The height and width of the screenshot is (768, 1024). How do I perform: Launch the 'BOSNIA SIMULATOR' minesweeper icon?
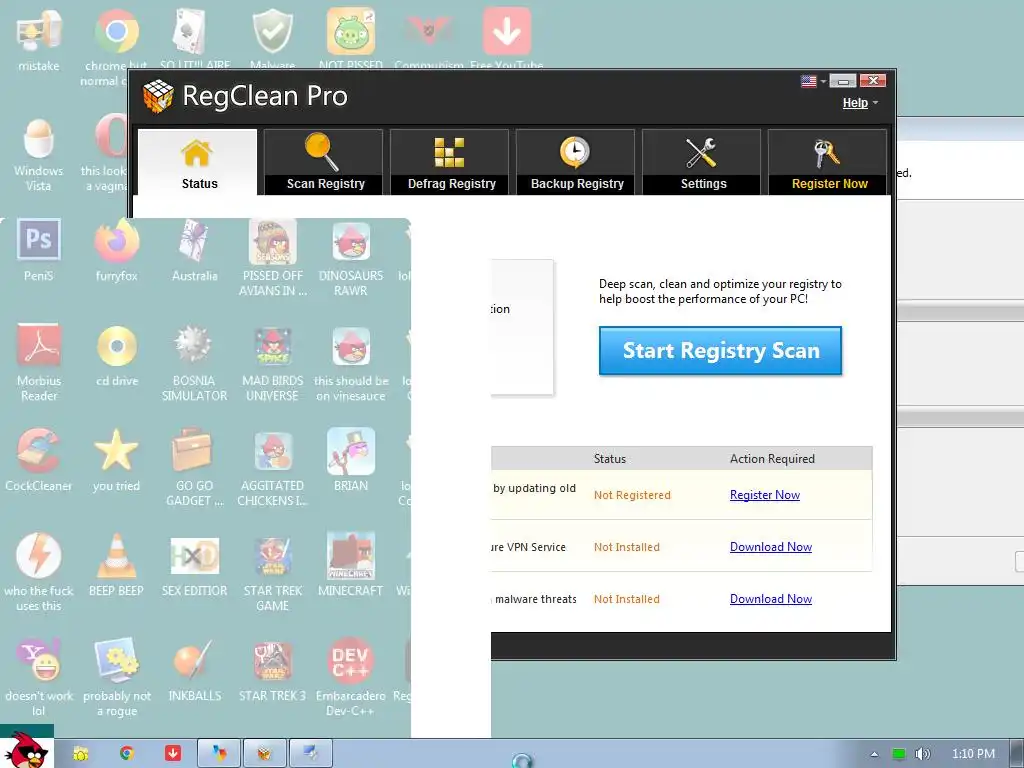click(194, 362)
